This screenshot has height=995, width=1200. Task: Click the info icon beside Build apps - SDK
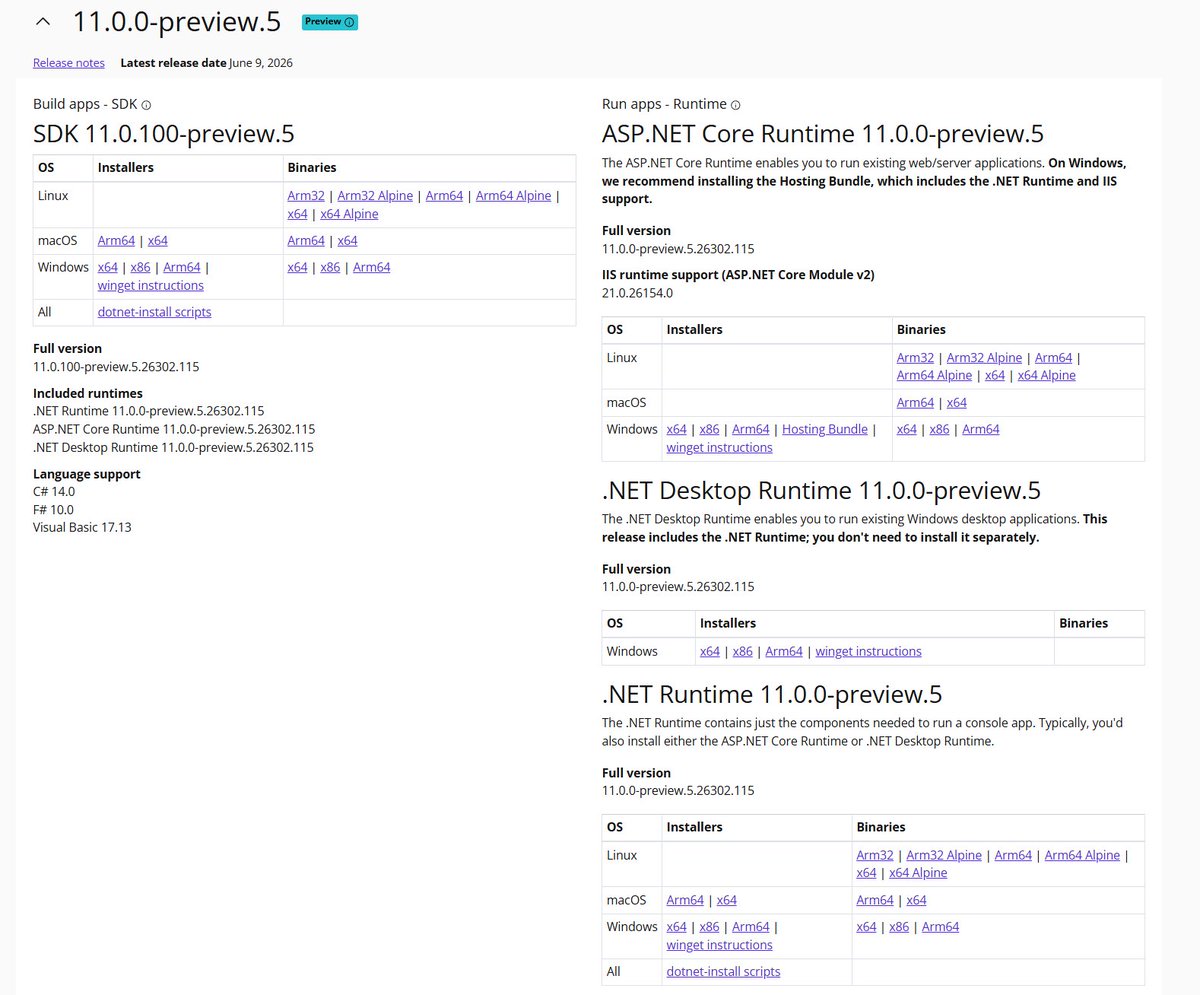pyautogui.click(x=146, y=105)
